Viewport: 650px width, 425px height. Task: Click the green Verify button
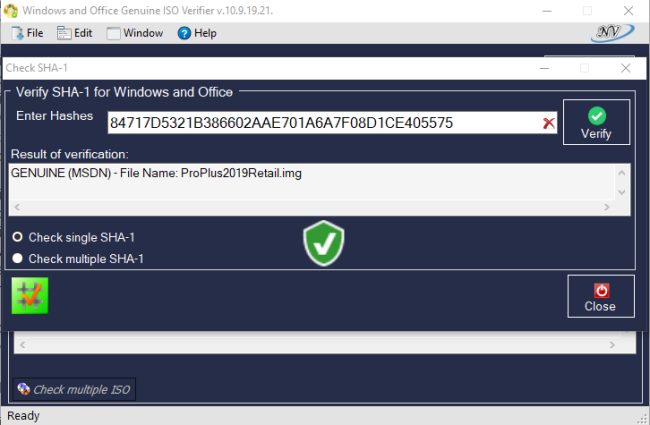pos(596,122)
